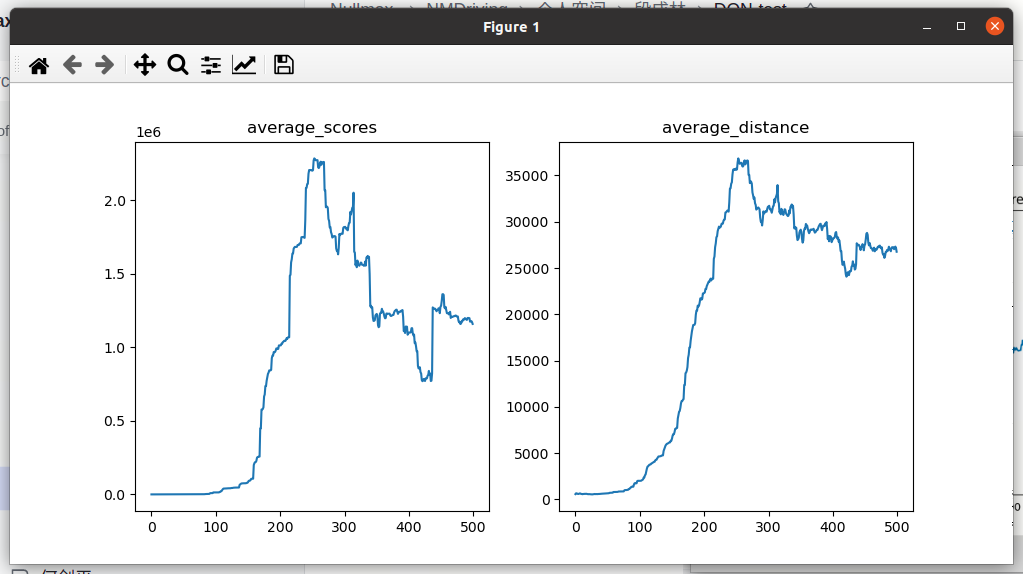Maximize the Figure 1 window
Viewport: 1023px width, 574px height.
960,26
